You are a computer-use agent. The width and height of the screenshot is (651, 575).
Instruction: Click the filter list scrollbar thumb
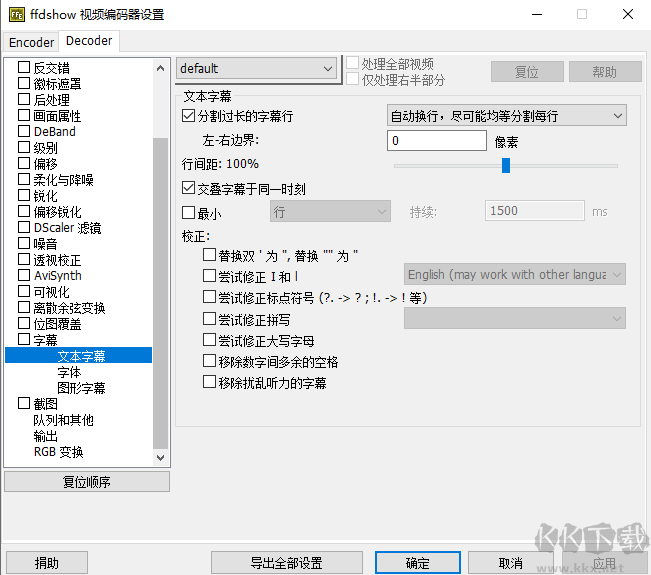point(161,293)
